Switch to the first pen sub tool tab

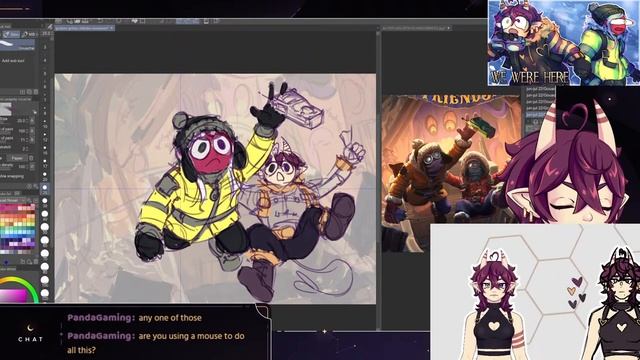coord(11,34)
